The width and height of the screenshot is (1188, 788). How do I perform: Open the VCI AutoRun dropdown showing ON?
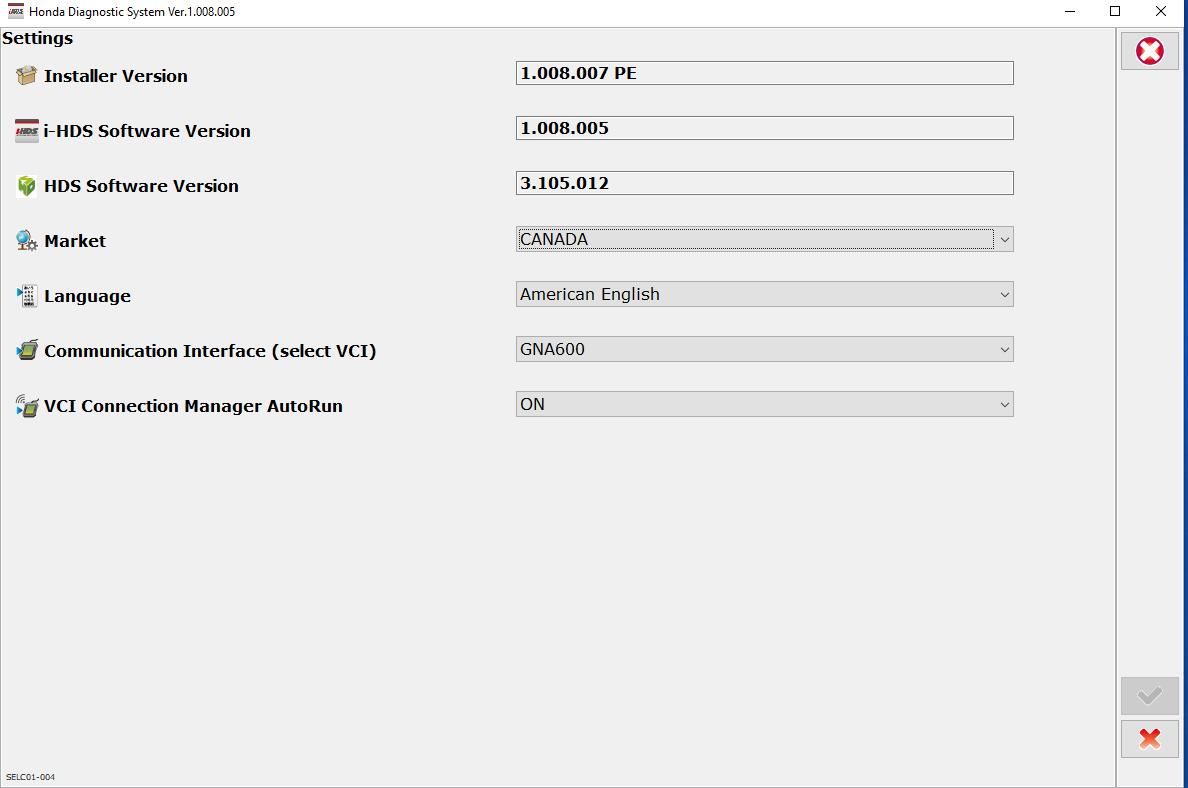pyautogui.click(x=764, y=404)
